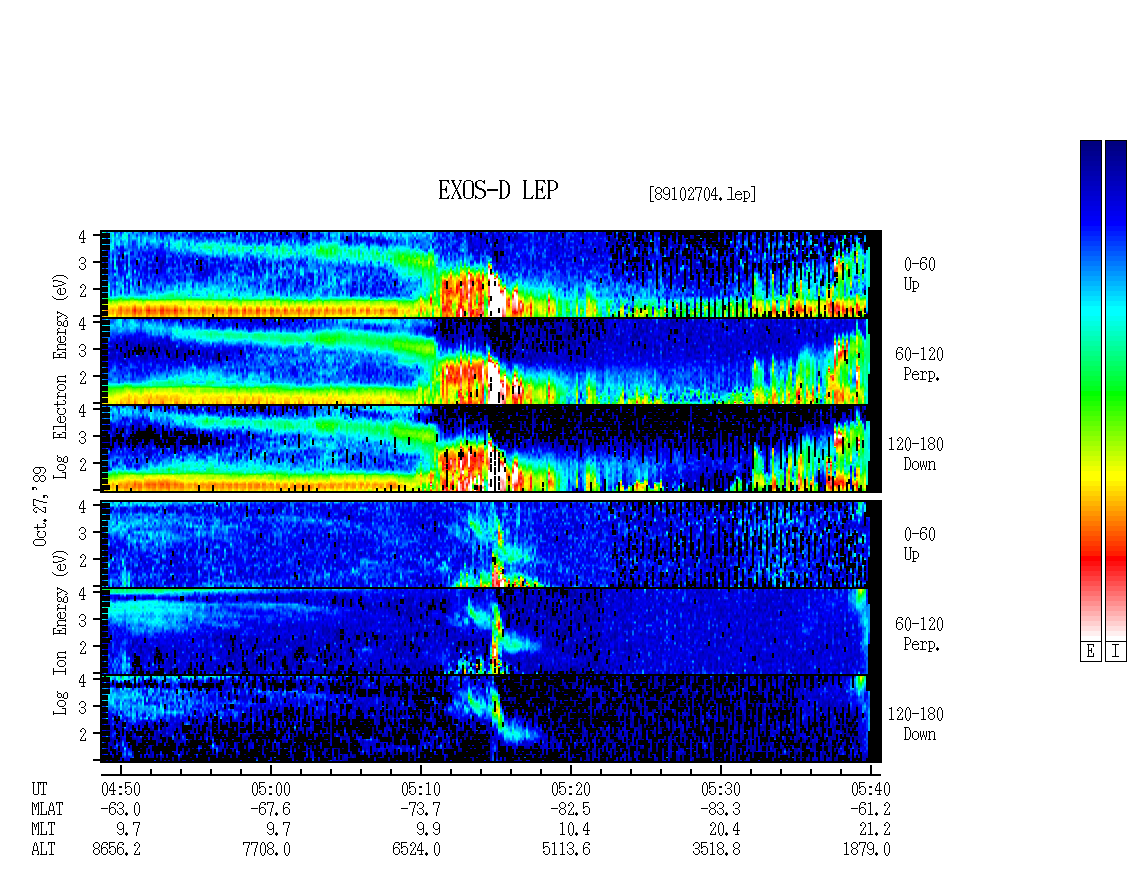
Task: Click the MLT value 9.7 under 04:50
Action: pos(128,830)
